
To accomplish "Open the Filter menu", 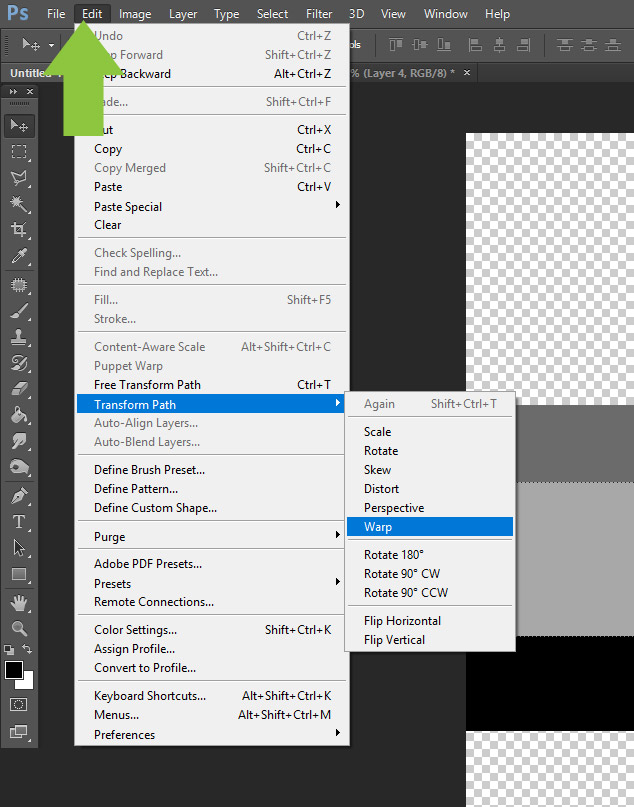I will point(319,14).
